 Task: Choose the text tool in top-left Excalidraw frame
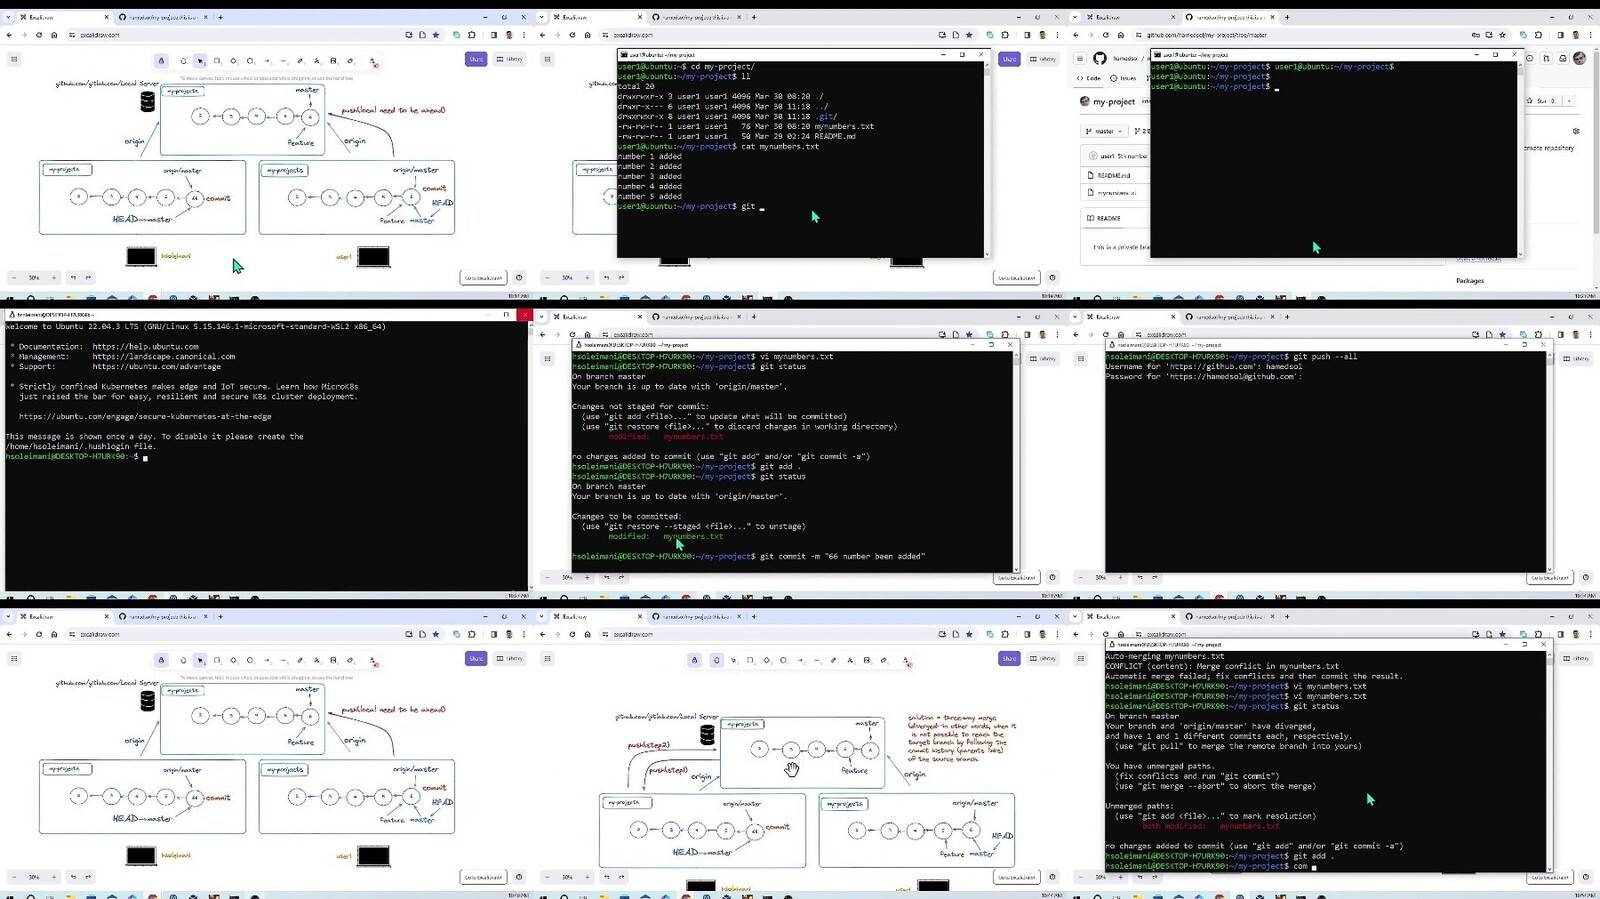pyautogui.click(x=317, y=61)
